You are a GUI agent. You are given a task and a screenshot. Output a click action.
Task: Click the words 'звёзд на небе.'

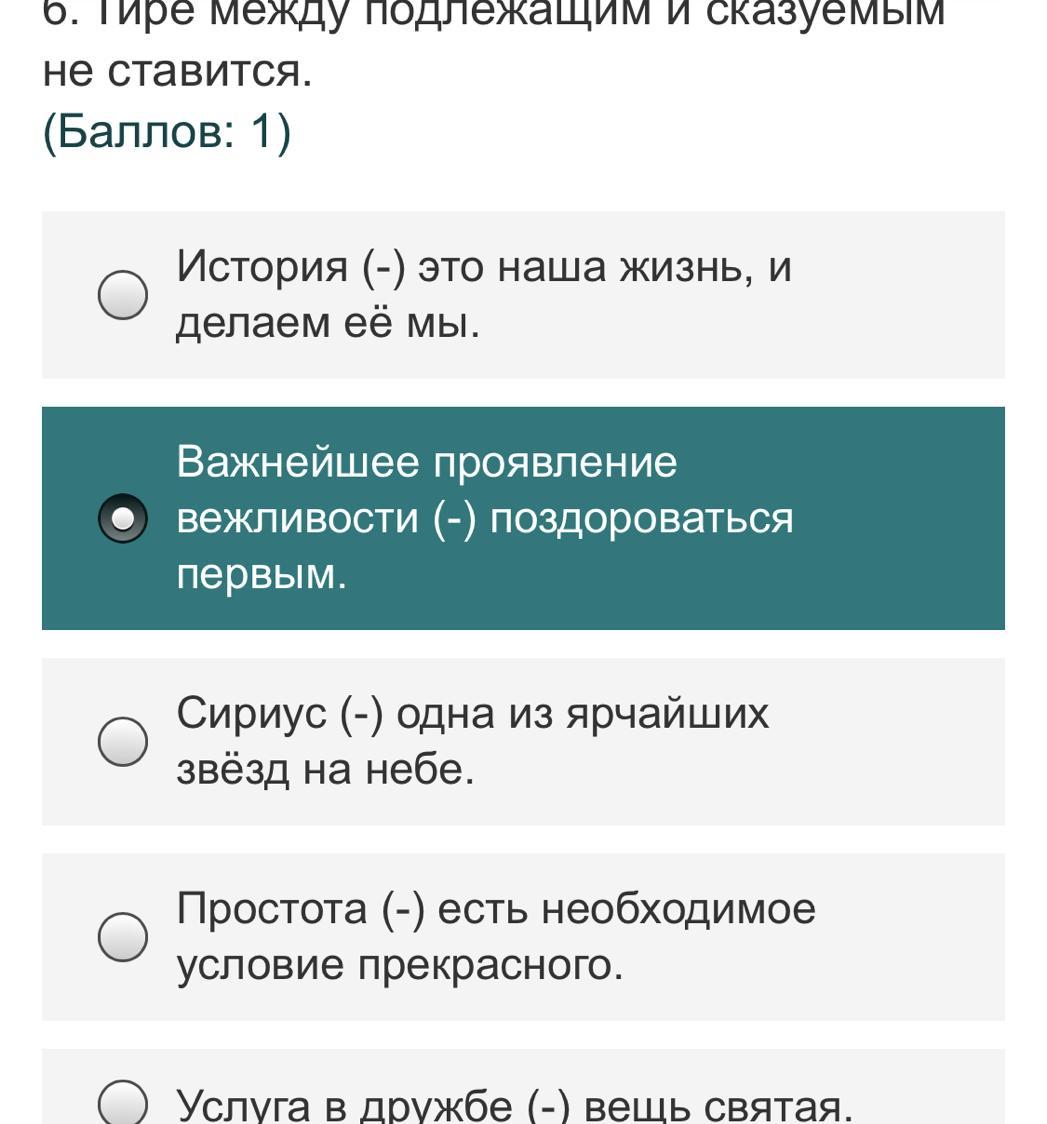(x=325, y=769)
